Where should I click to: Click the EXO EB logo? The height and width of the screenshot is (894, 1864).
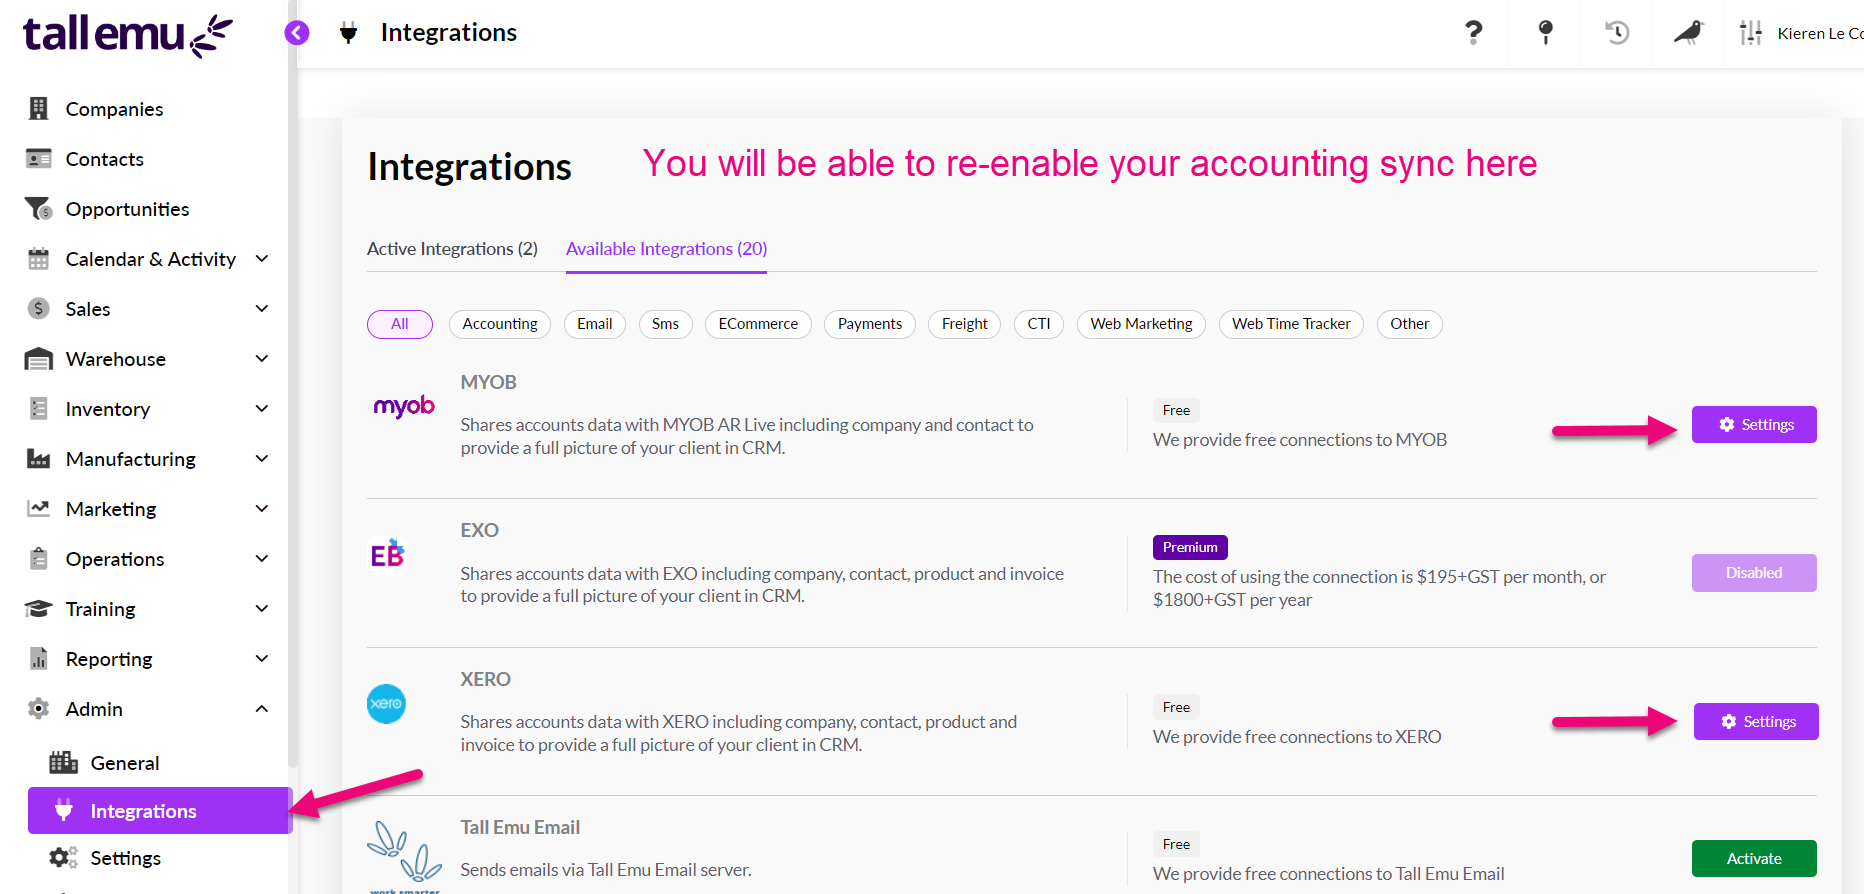(x=387, y=553)
